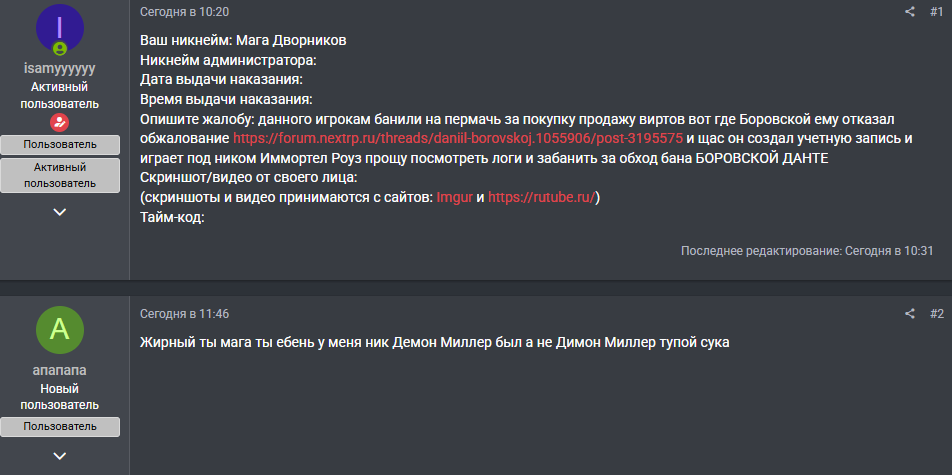Click share icon on post #2

909,314
